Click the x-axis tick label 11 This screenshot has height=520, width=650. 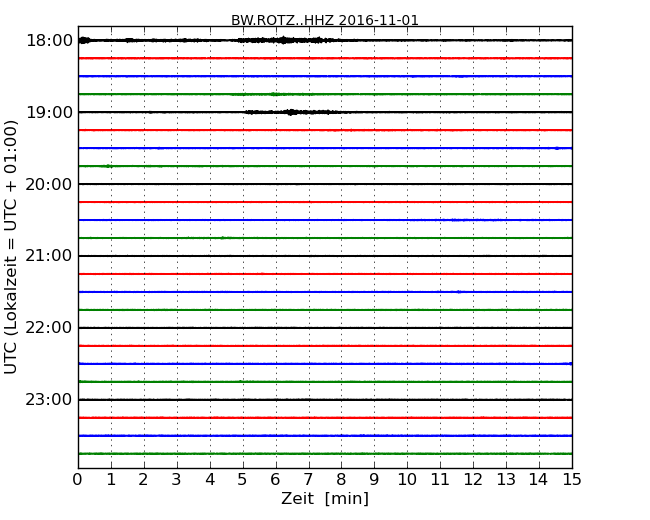coord(440,479)
